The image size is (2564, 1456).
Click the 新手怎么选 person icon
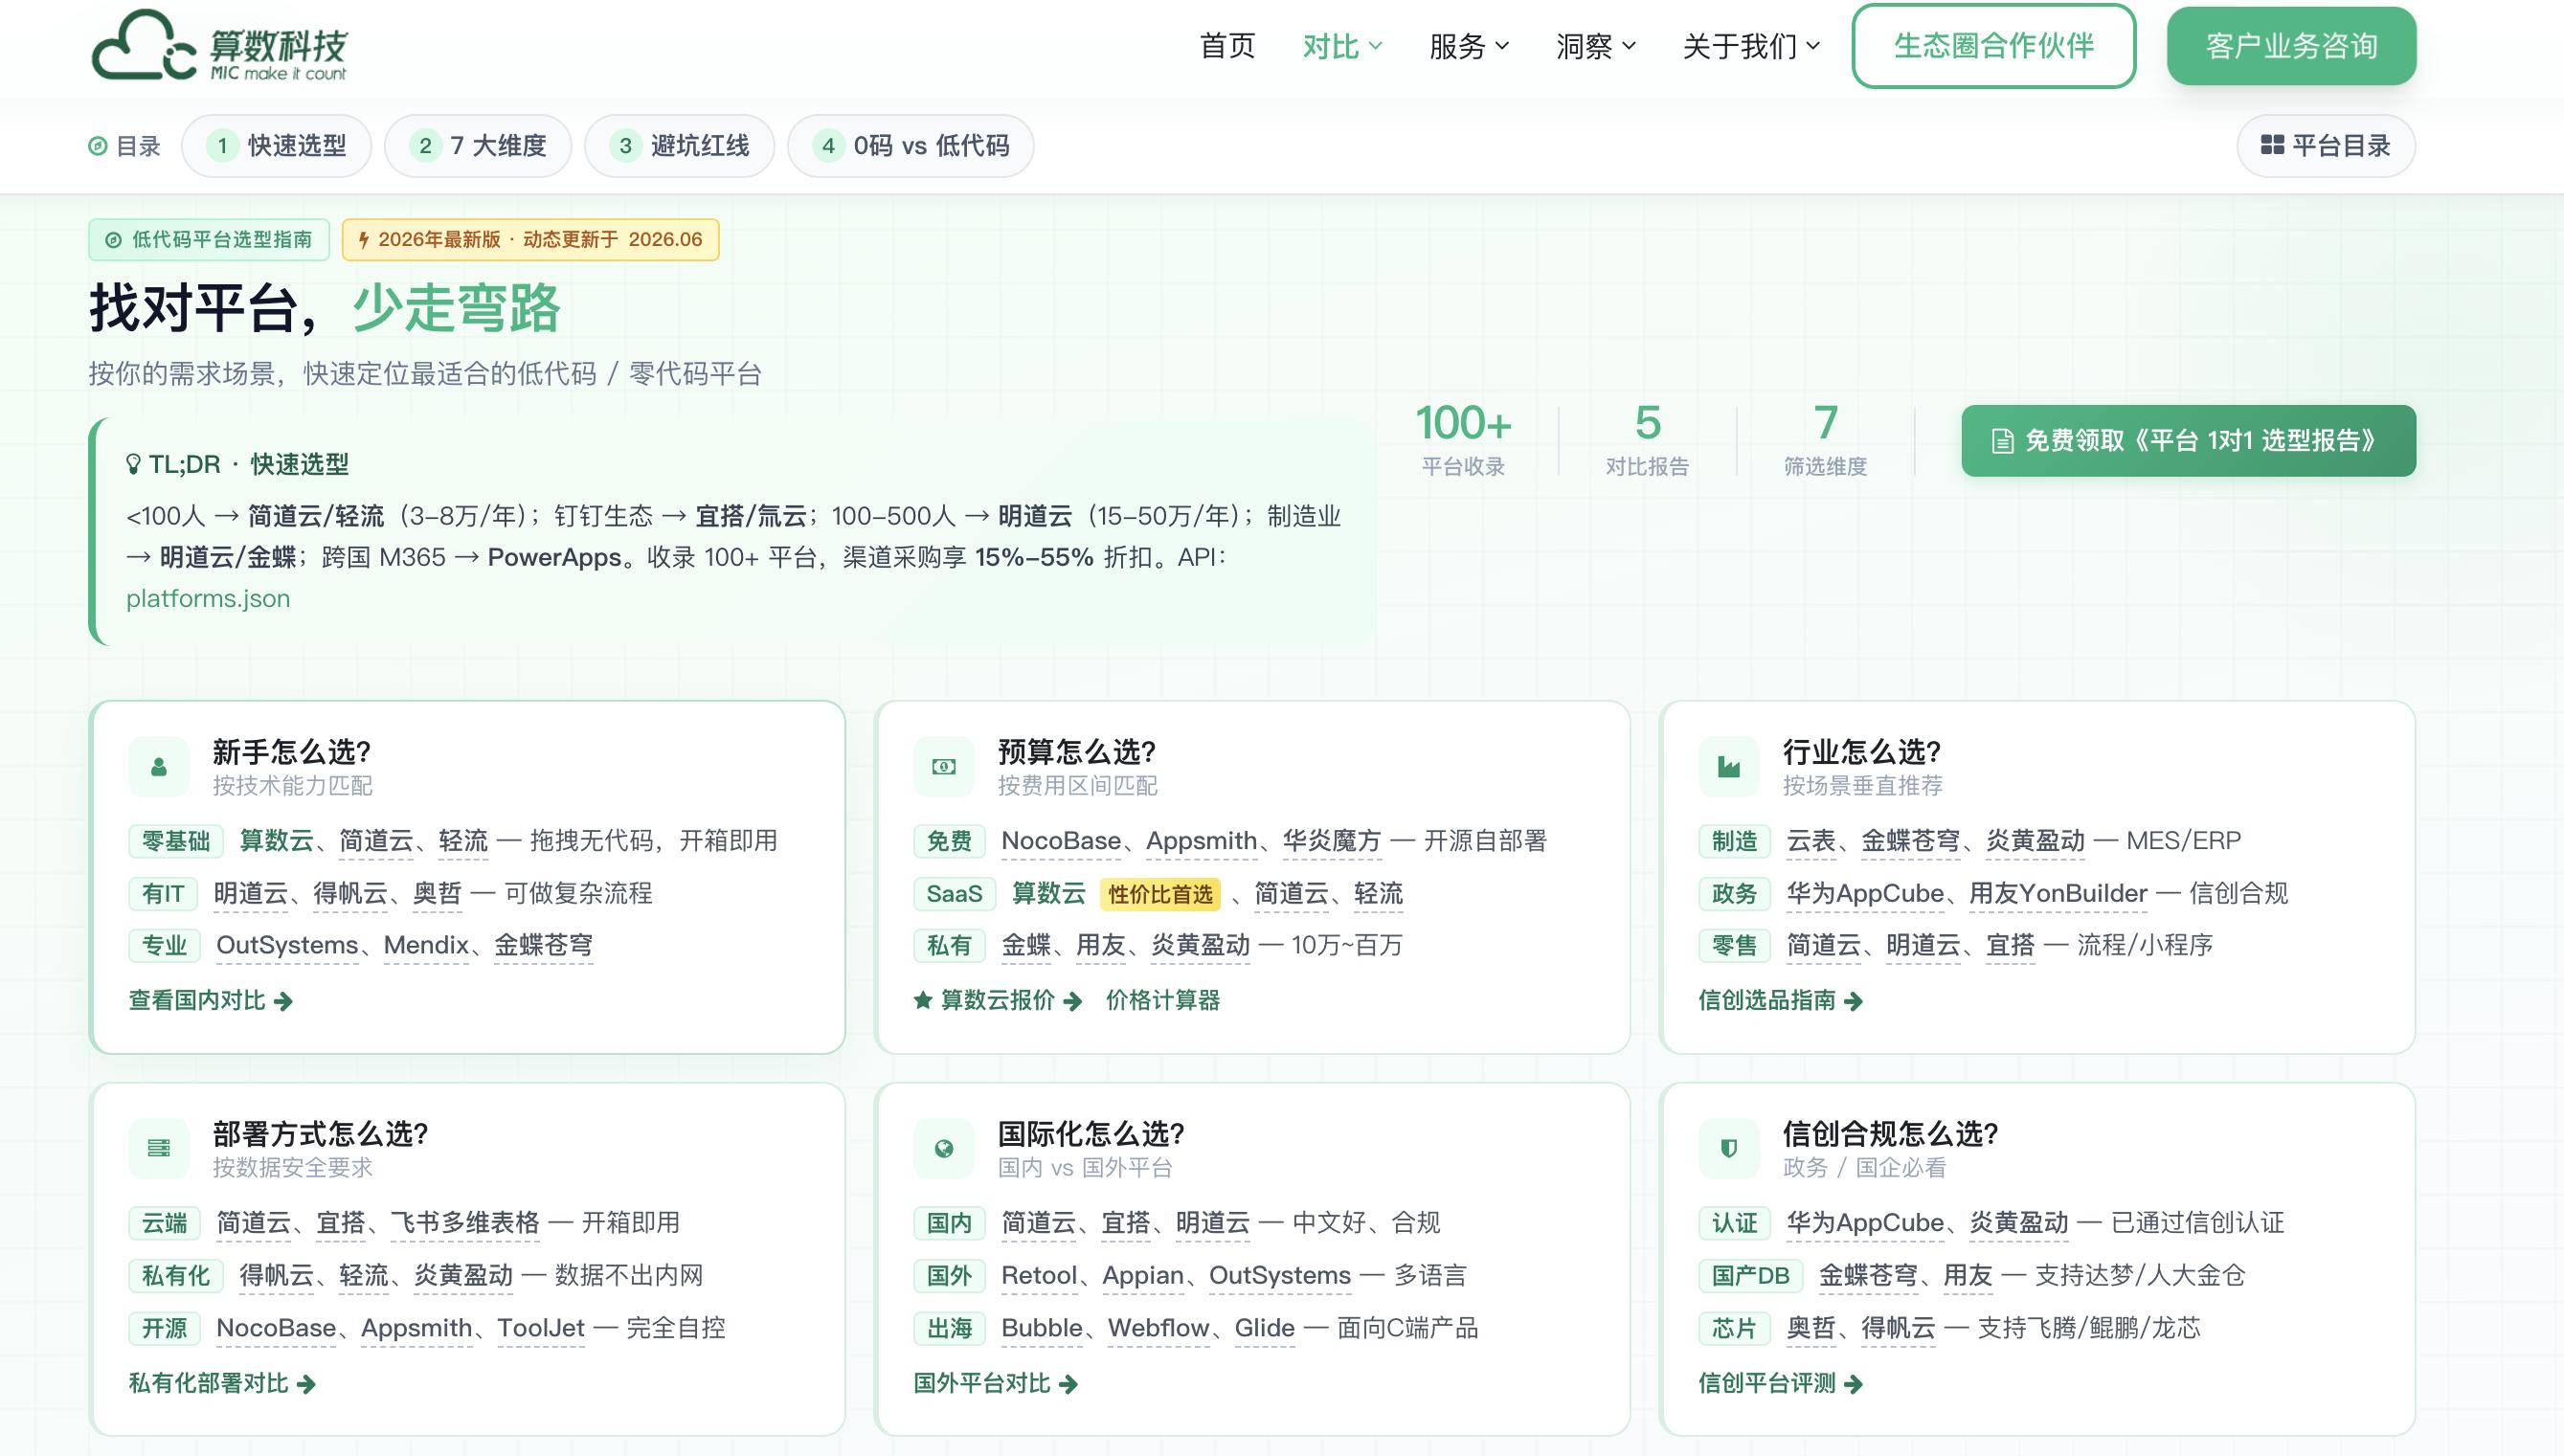158,767
